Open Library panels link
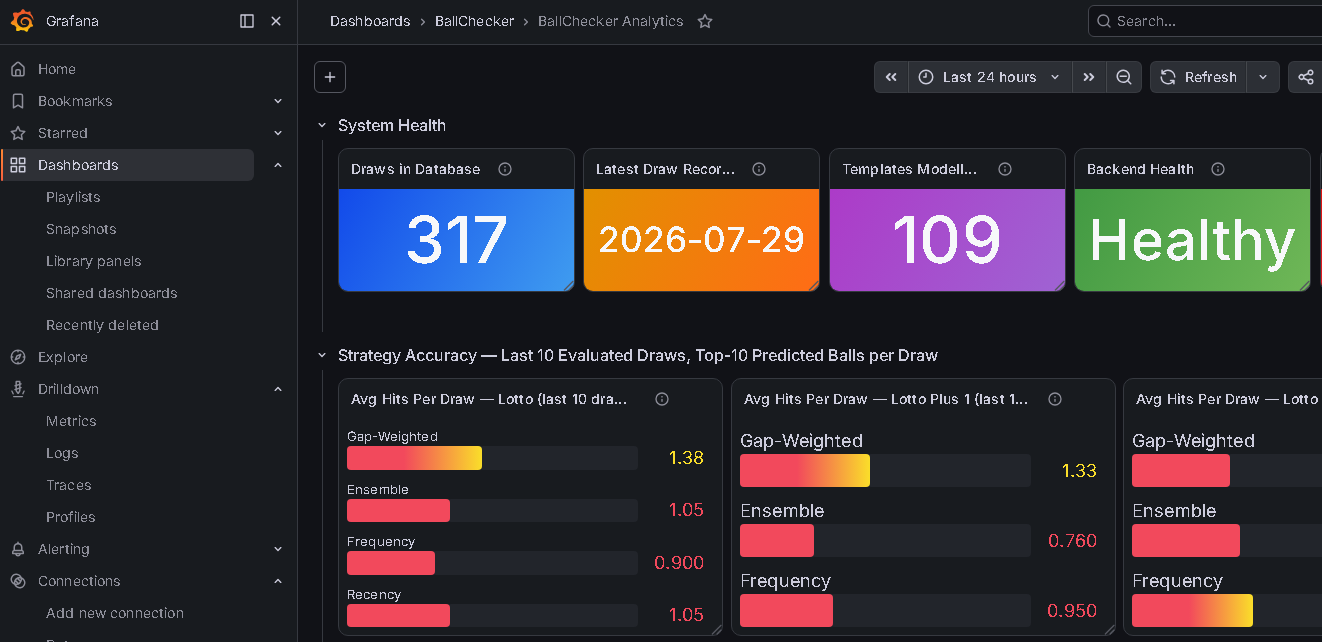Screen dimensions: 1322x642 (x=94, y=261)
